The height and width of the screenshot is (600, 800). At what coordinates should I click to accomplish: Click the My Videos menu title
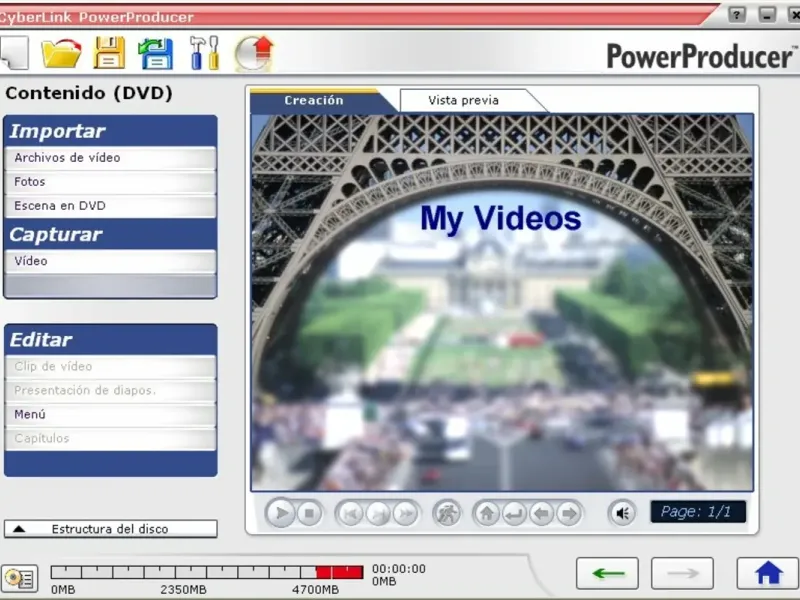[x=501, y=219]
